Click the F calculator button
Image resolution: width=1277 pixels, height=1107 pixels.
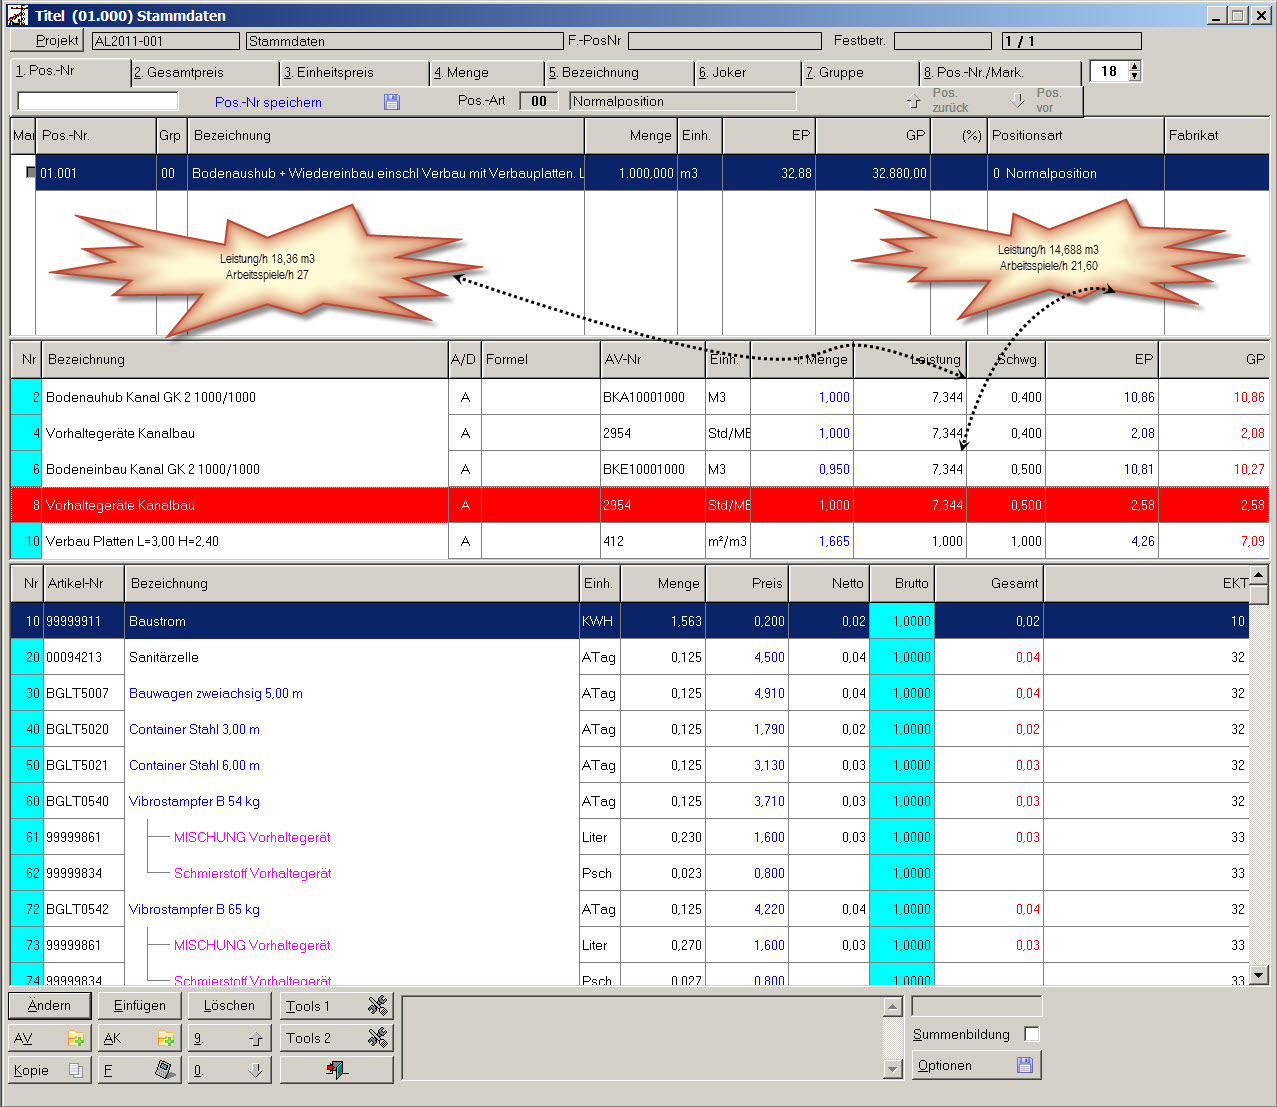point(139,1070)
